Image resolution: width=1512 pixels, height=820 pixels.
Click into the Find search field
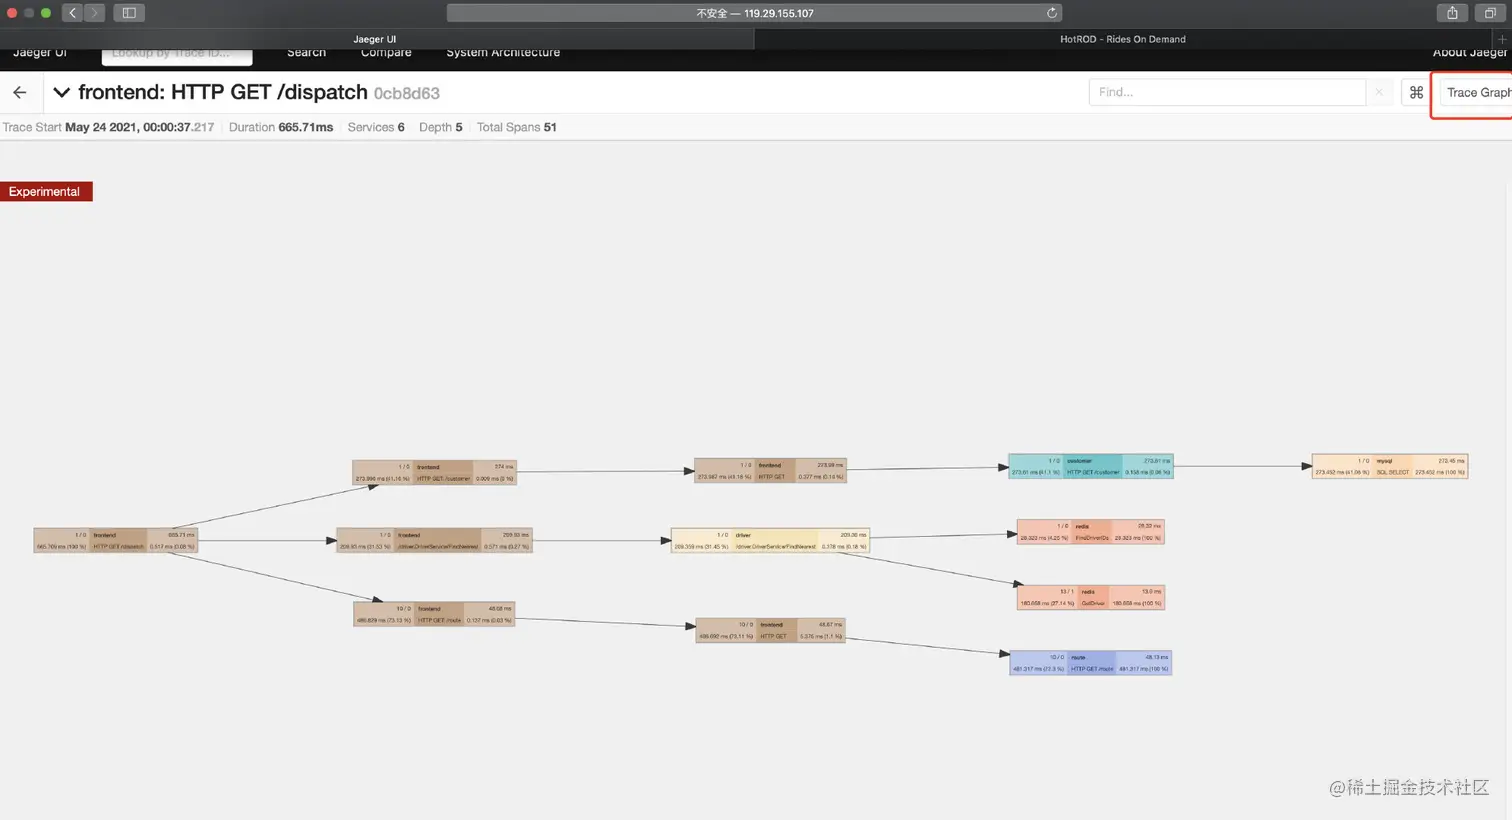click(x=1227, y=92)
